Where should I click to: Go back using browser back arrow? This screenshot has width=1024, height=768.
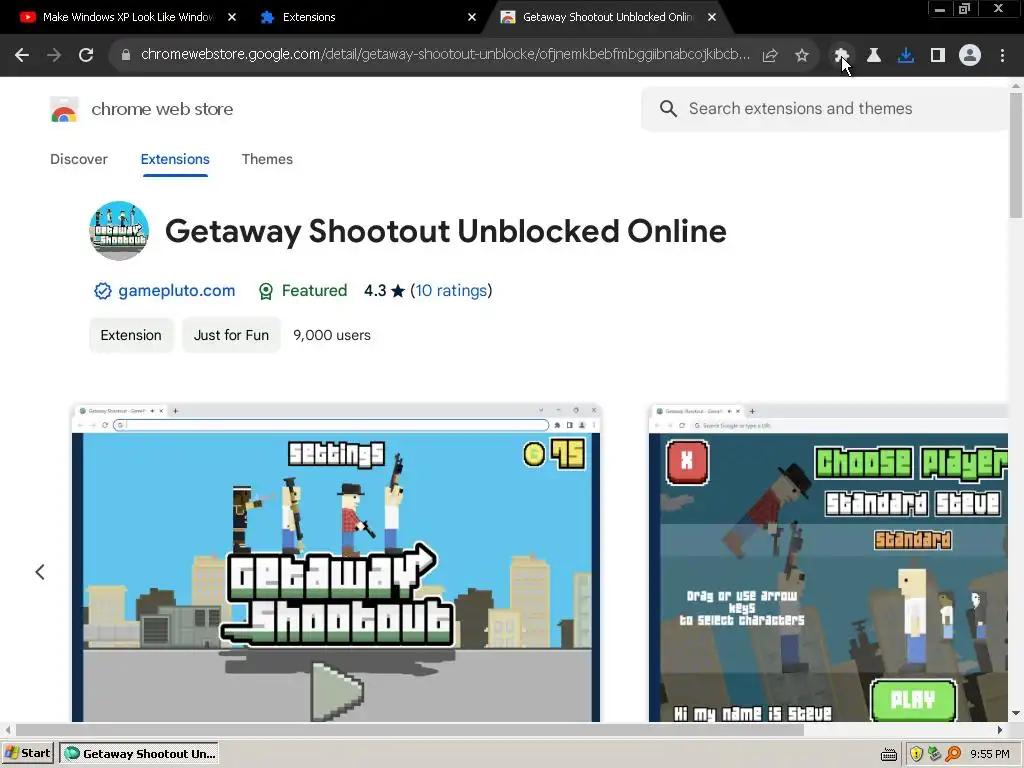click(x=22, y=55)
